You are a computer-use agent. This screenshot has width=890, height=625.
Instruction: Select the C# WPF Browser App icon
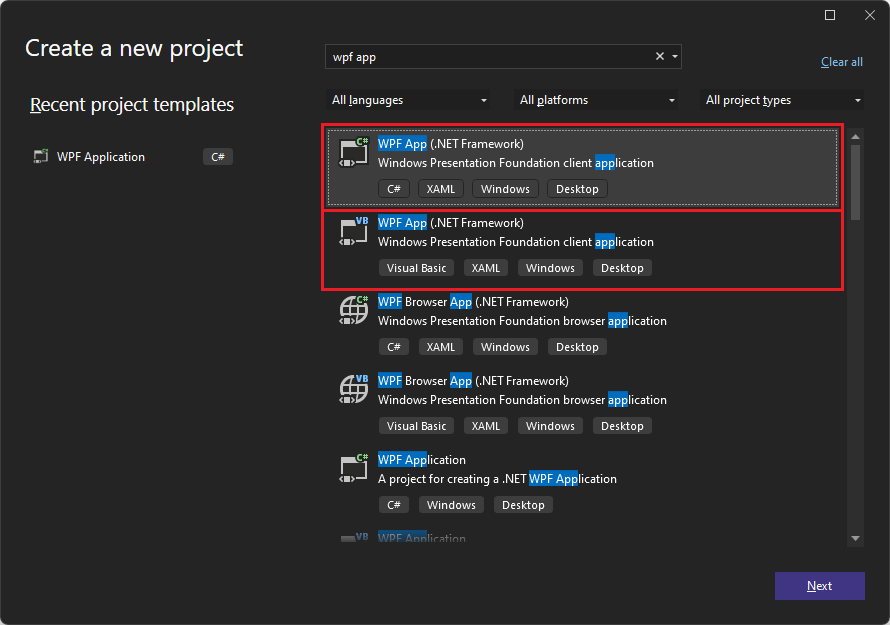[353, 310]
